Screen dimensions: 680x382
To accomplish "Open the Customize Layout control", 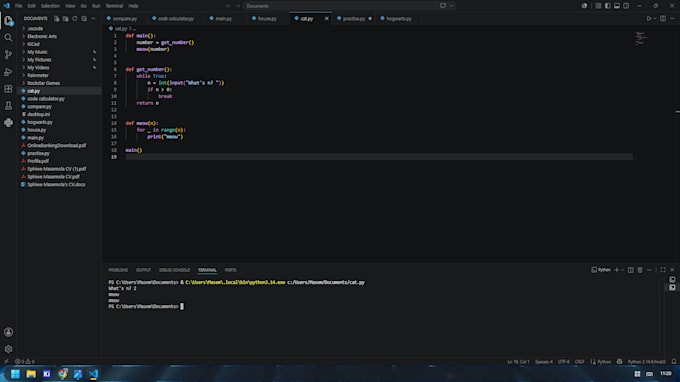I will (598, 6).
